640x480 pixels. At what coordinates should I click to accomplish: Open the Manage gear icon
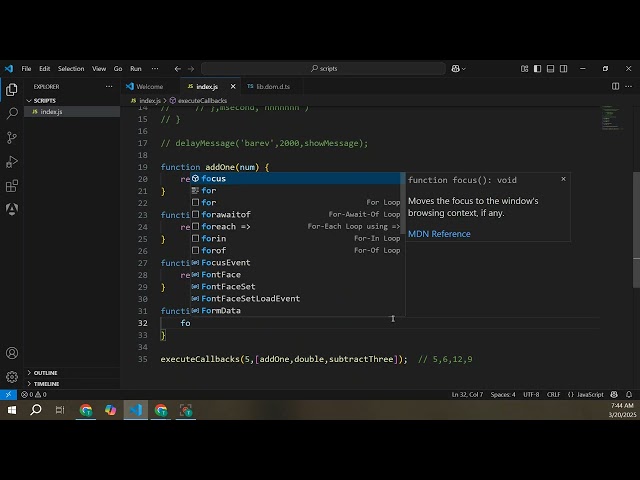click(x=12, y=377)
